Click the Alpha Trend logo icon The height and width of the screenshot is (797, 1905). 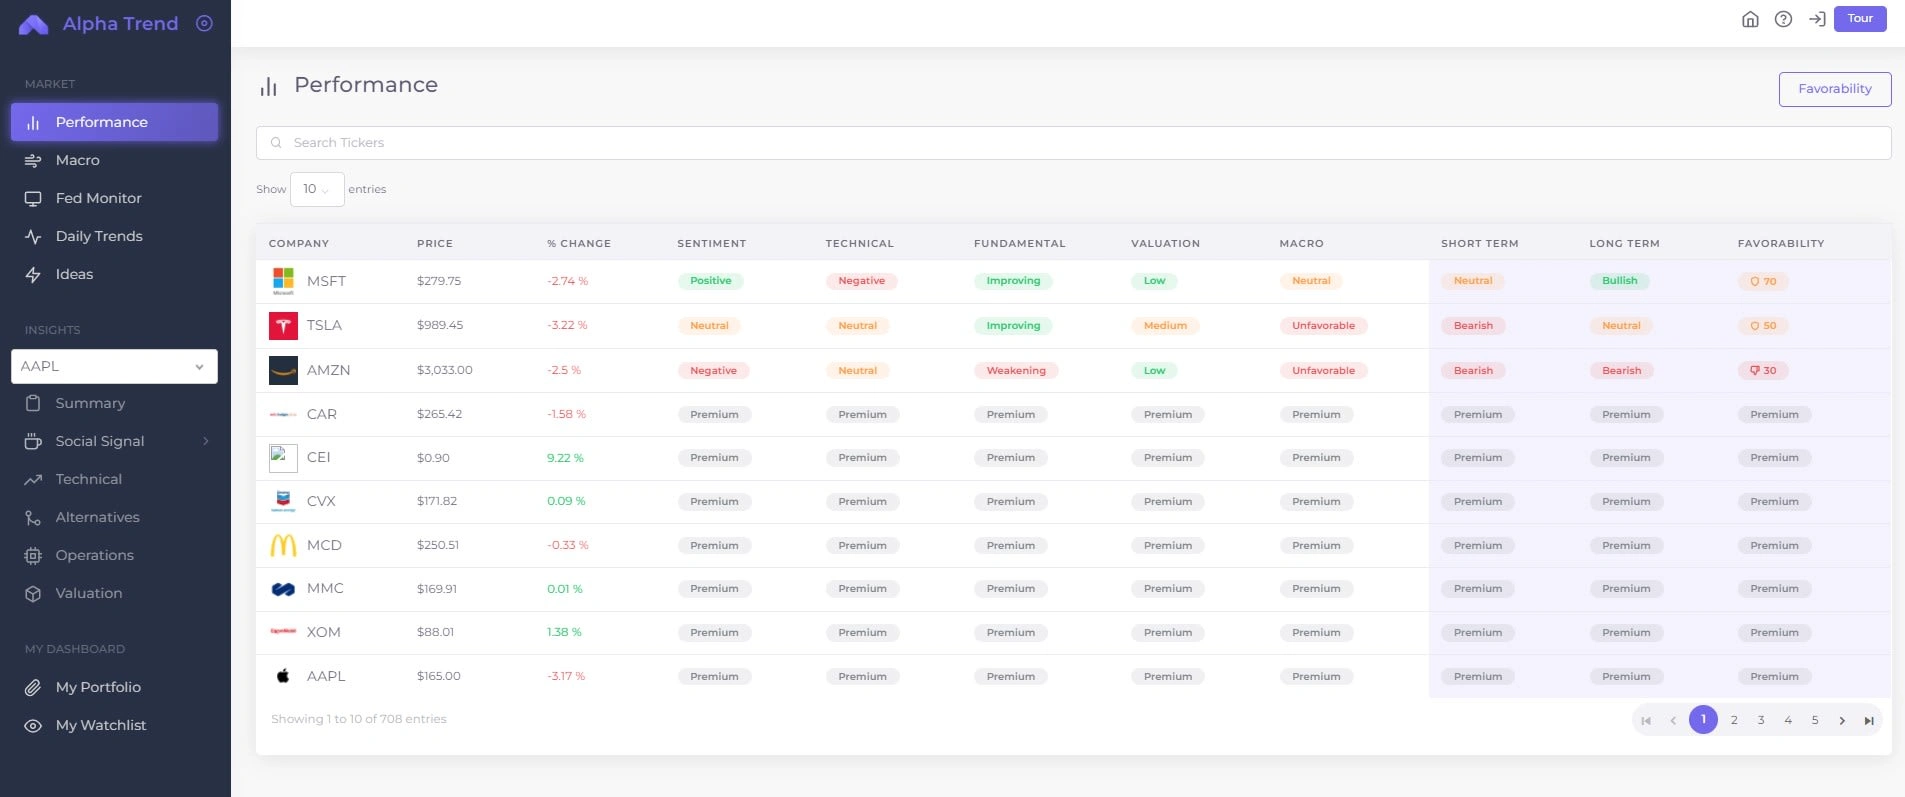[33, 24]
